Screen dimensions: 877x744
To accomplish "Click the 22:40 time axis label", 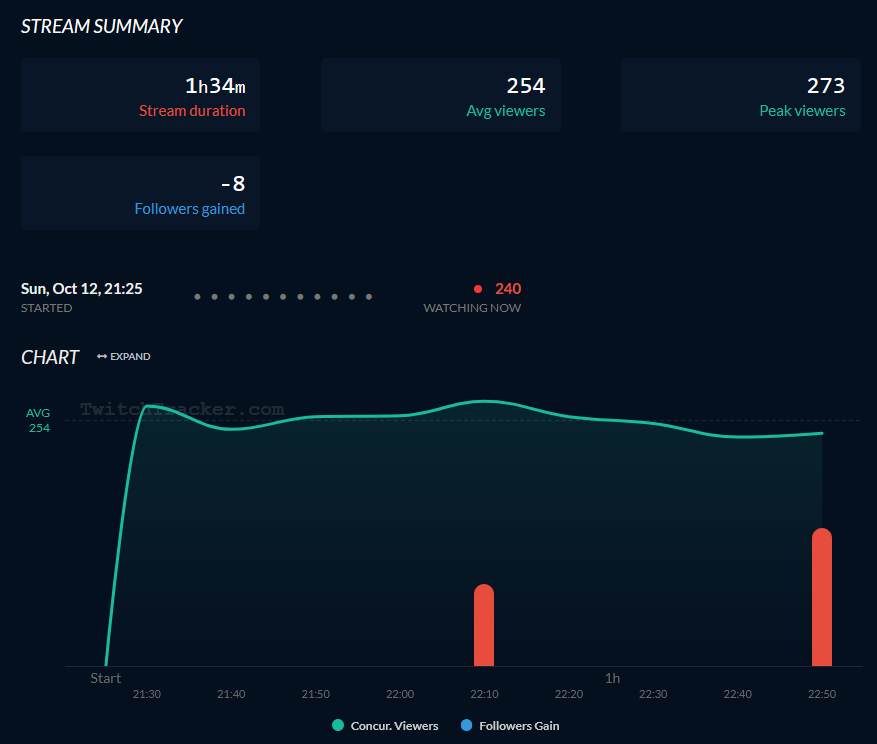I will (x=738, y=694).
